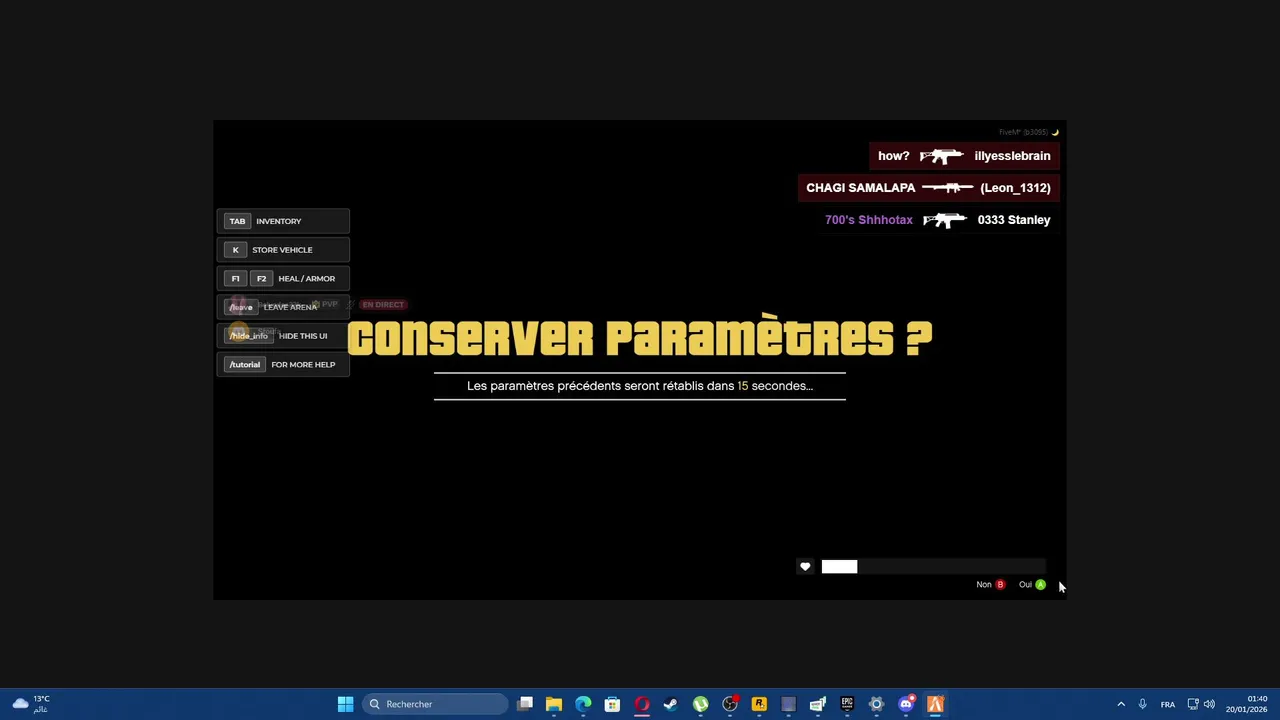
Task: Open Steam from the taskbar
Action: [x=671, y=704]
